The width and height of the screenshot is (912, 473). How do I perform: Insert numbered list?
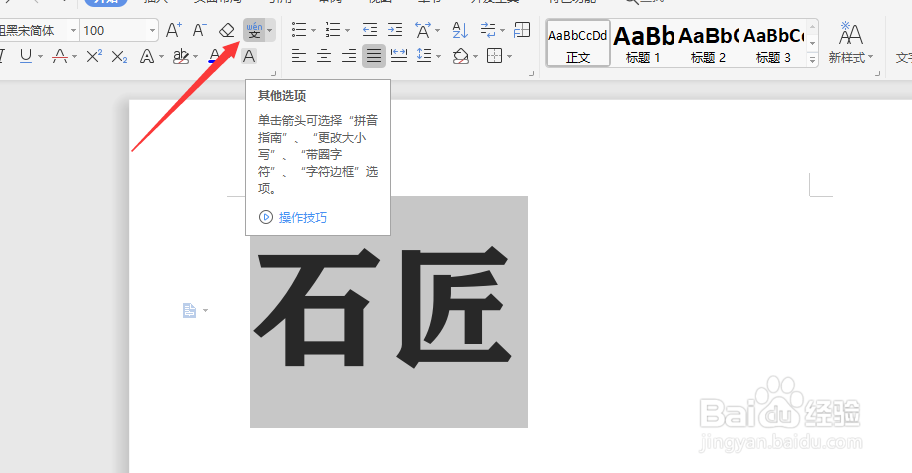(x=333, y=30)
